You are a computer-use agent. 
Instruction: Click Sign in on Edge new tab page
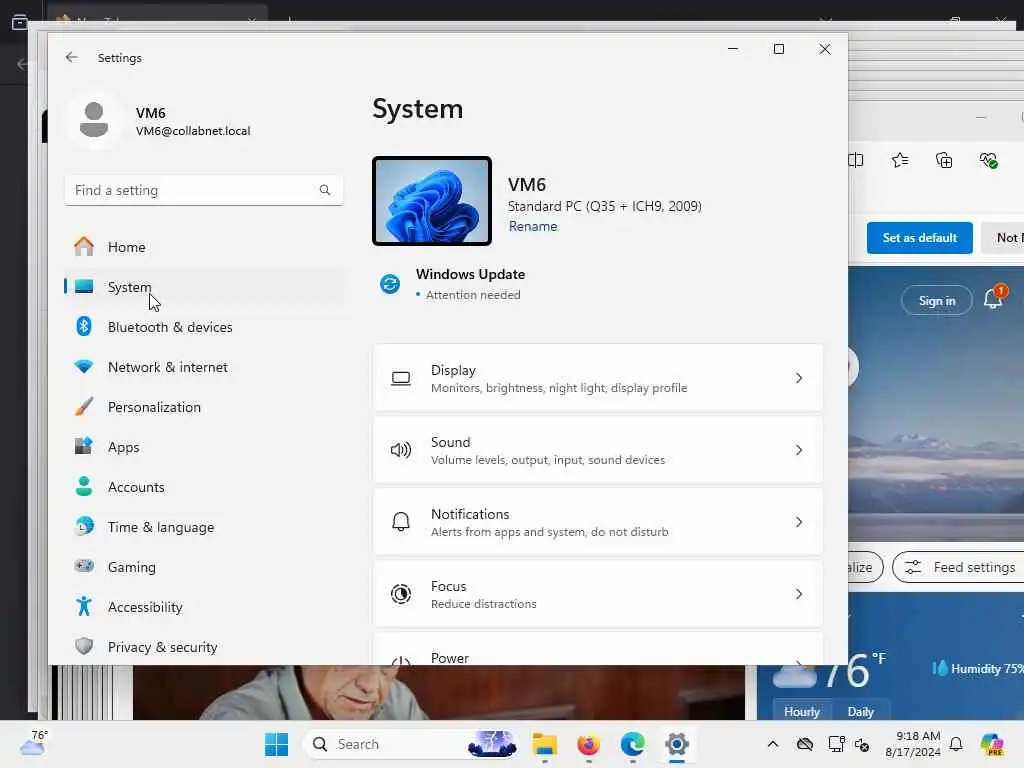(x=936, y=300)
